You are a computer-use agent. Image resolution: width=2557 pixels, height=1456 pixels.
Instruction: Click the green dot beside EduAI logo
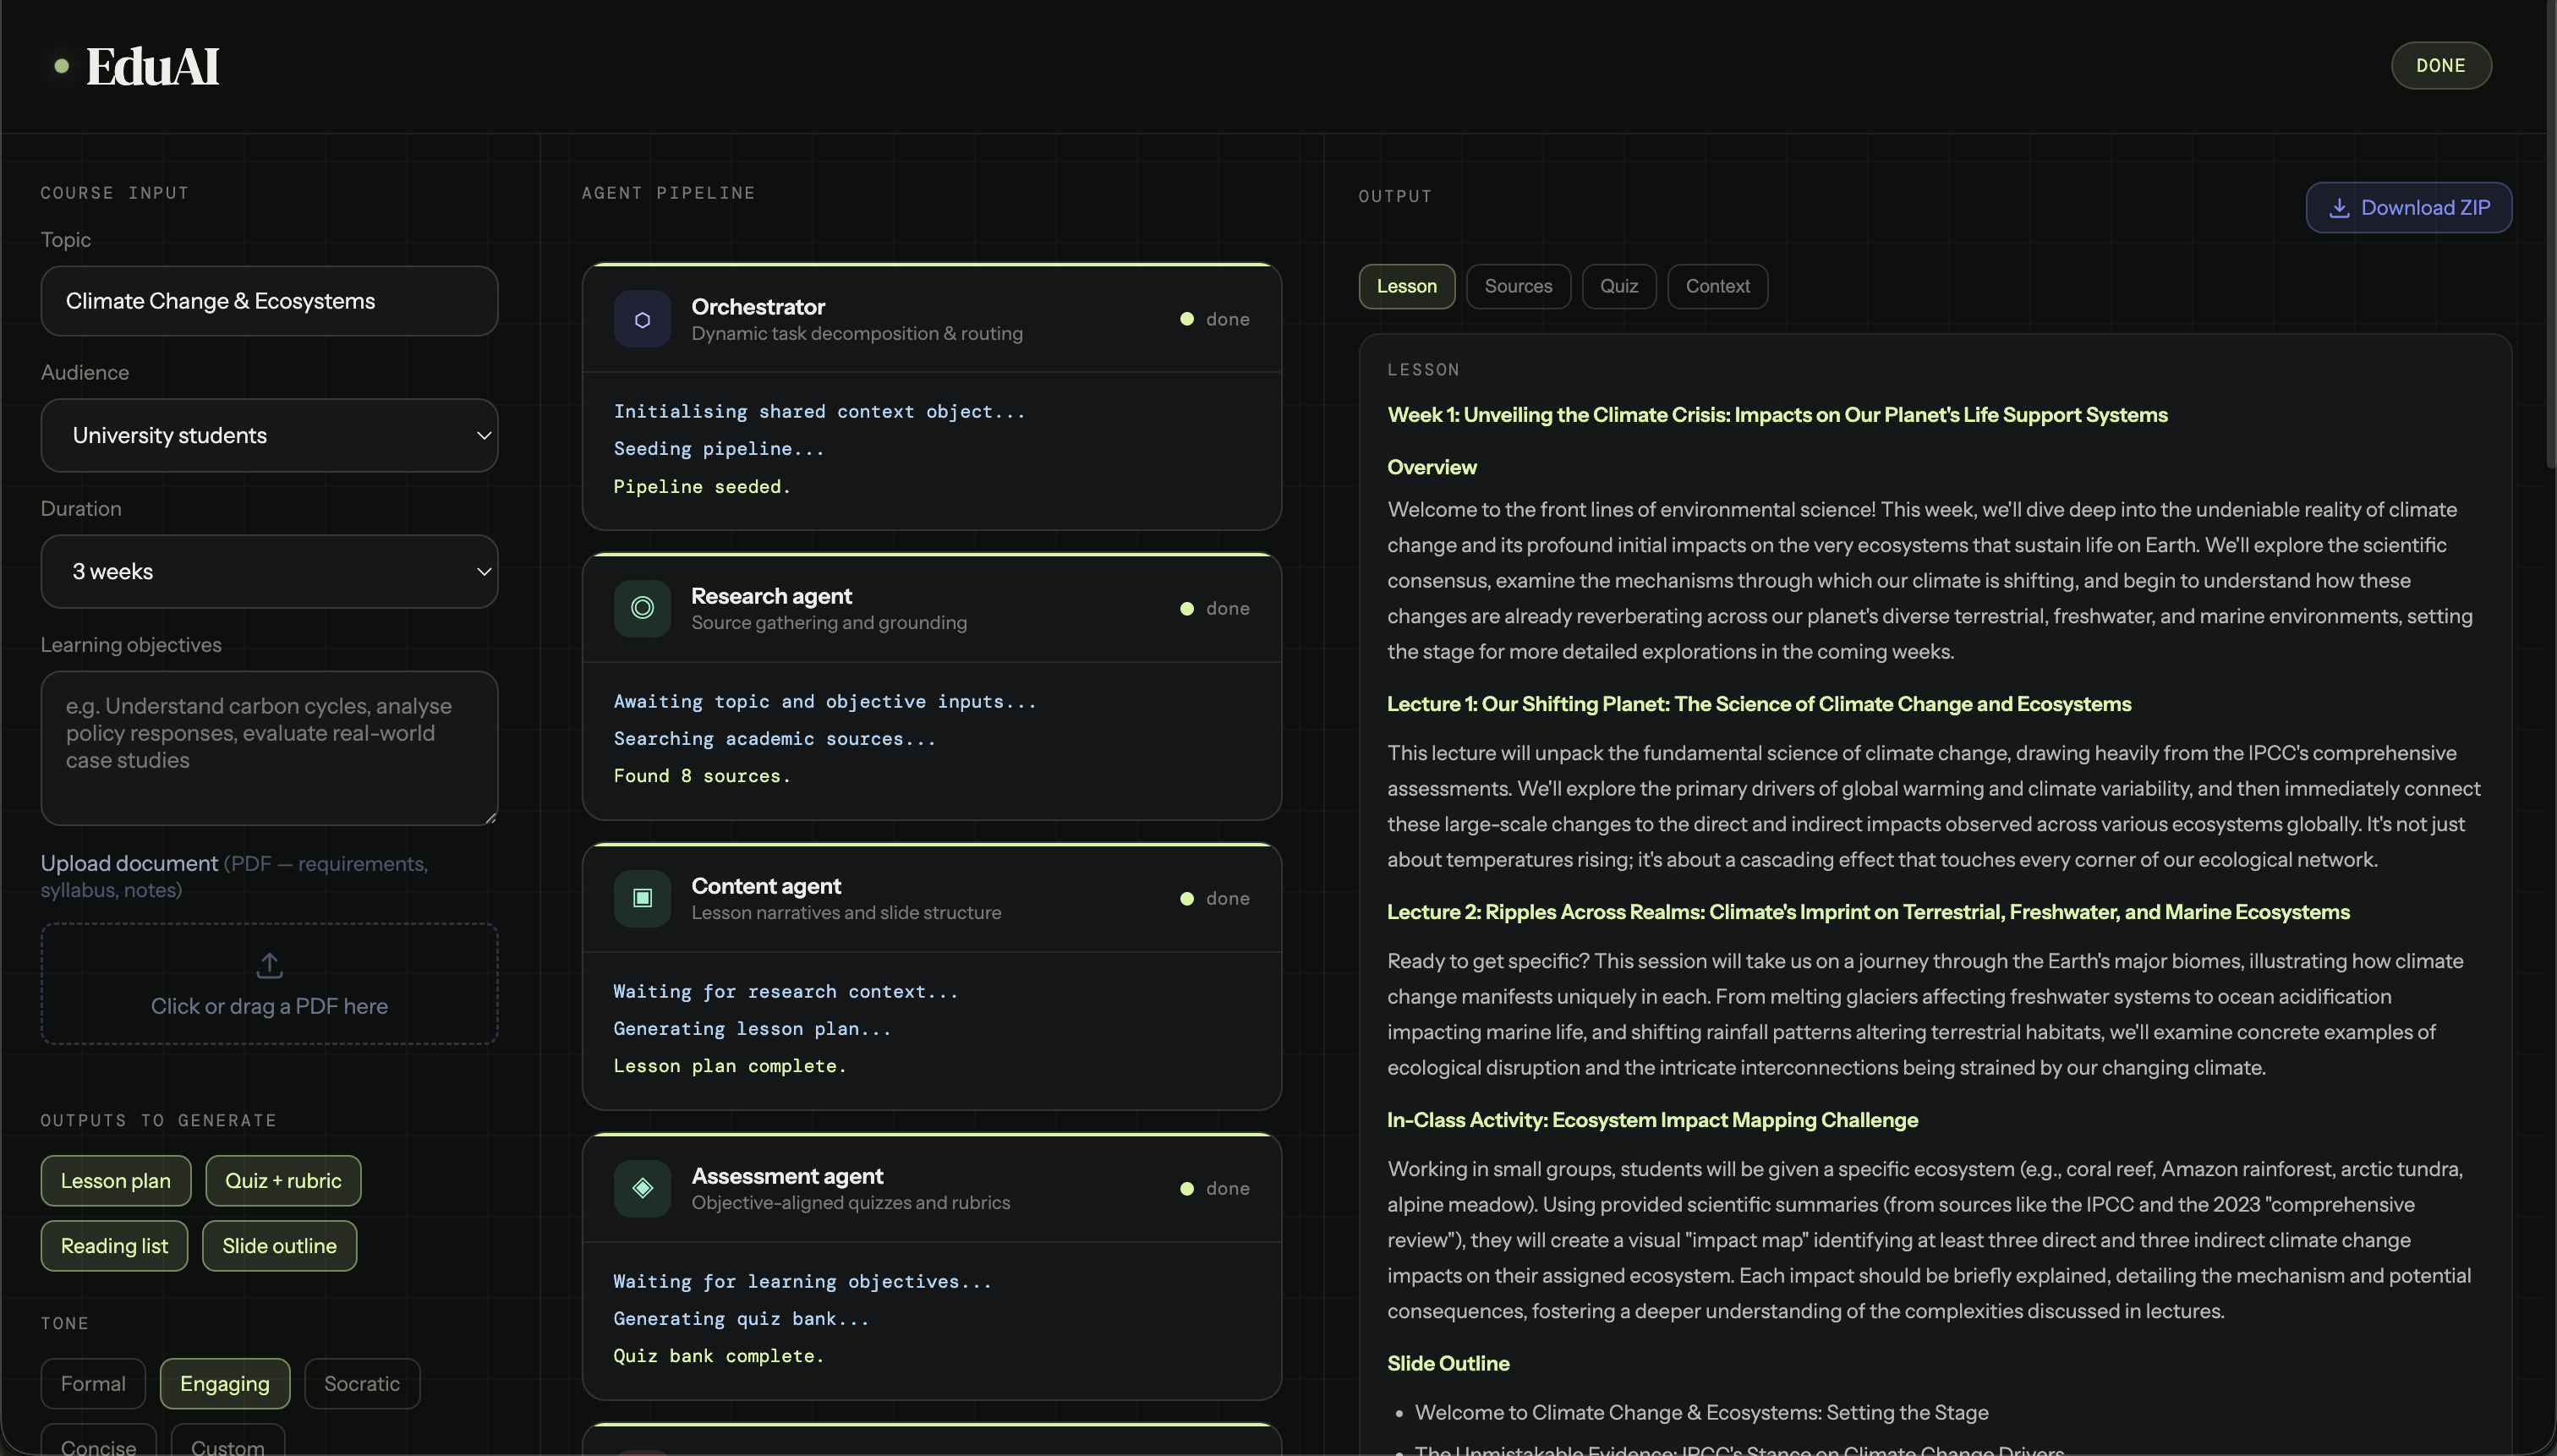click(62, 66)
